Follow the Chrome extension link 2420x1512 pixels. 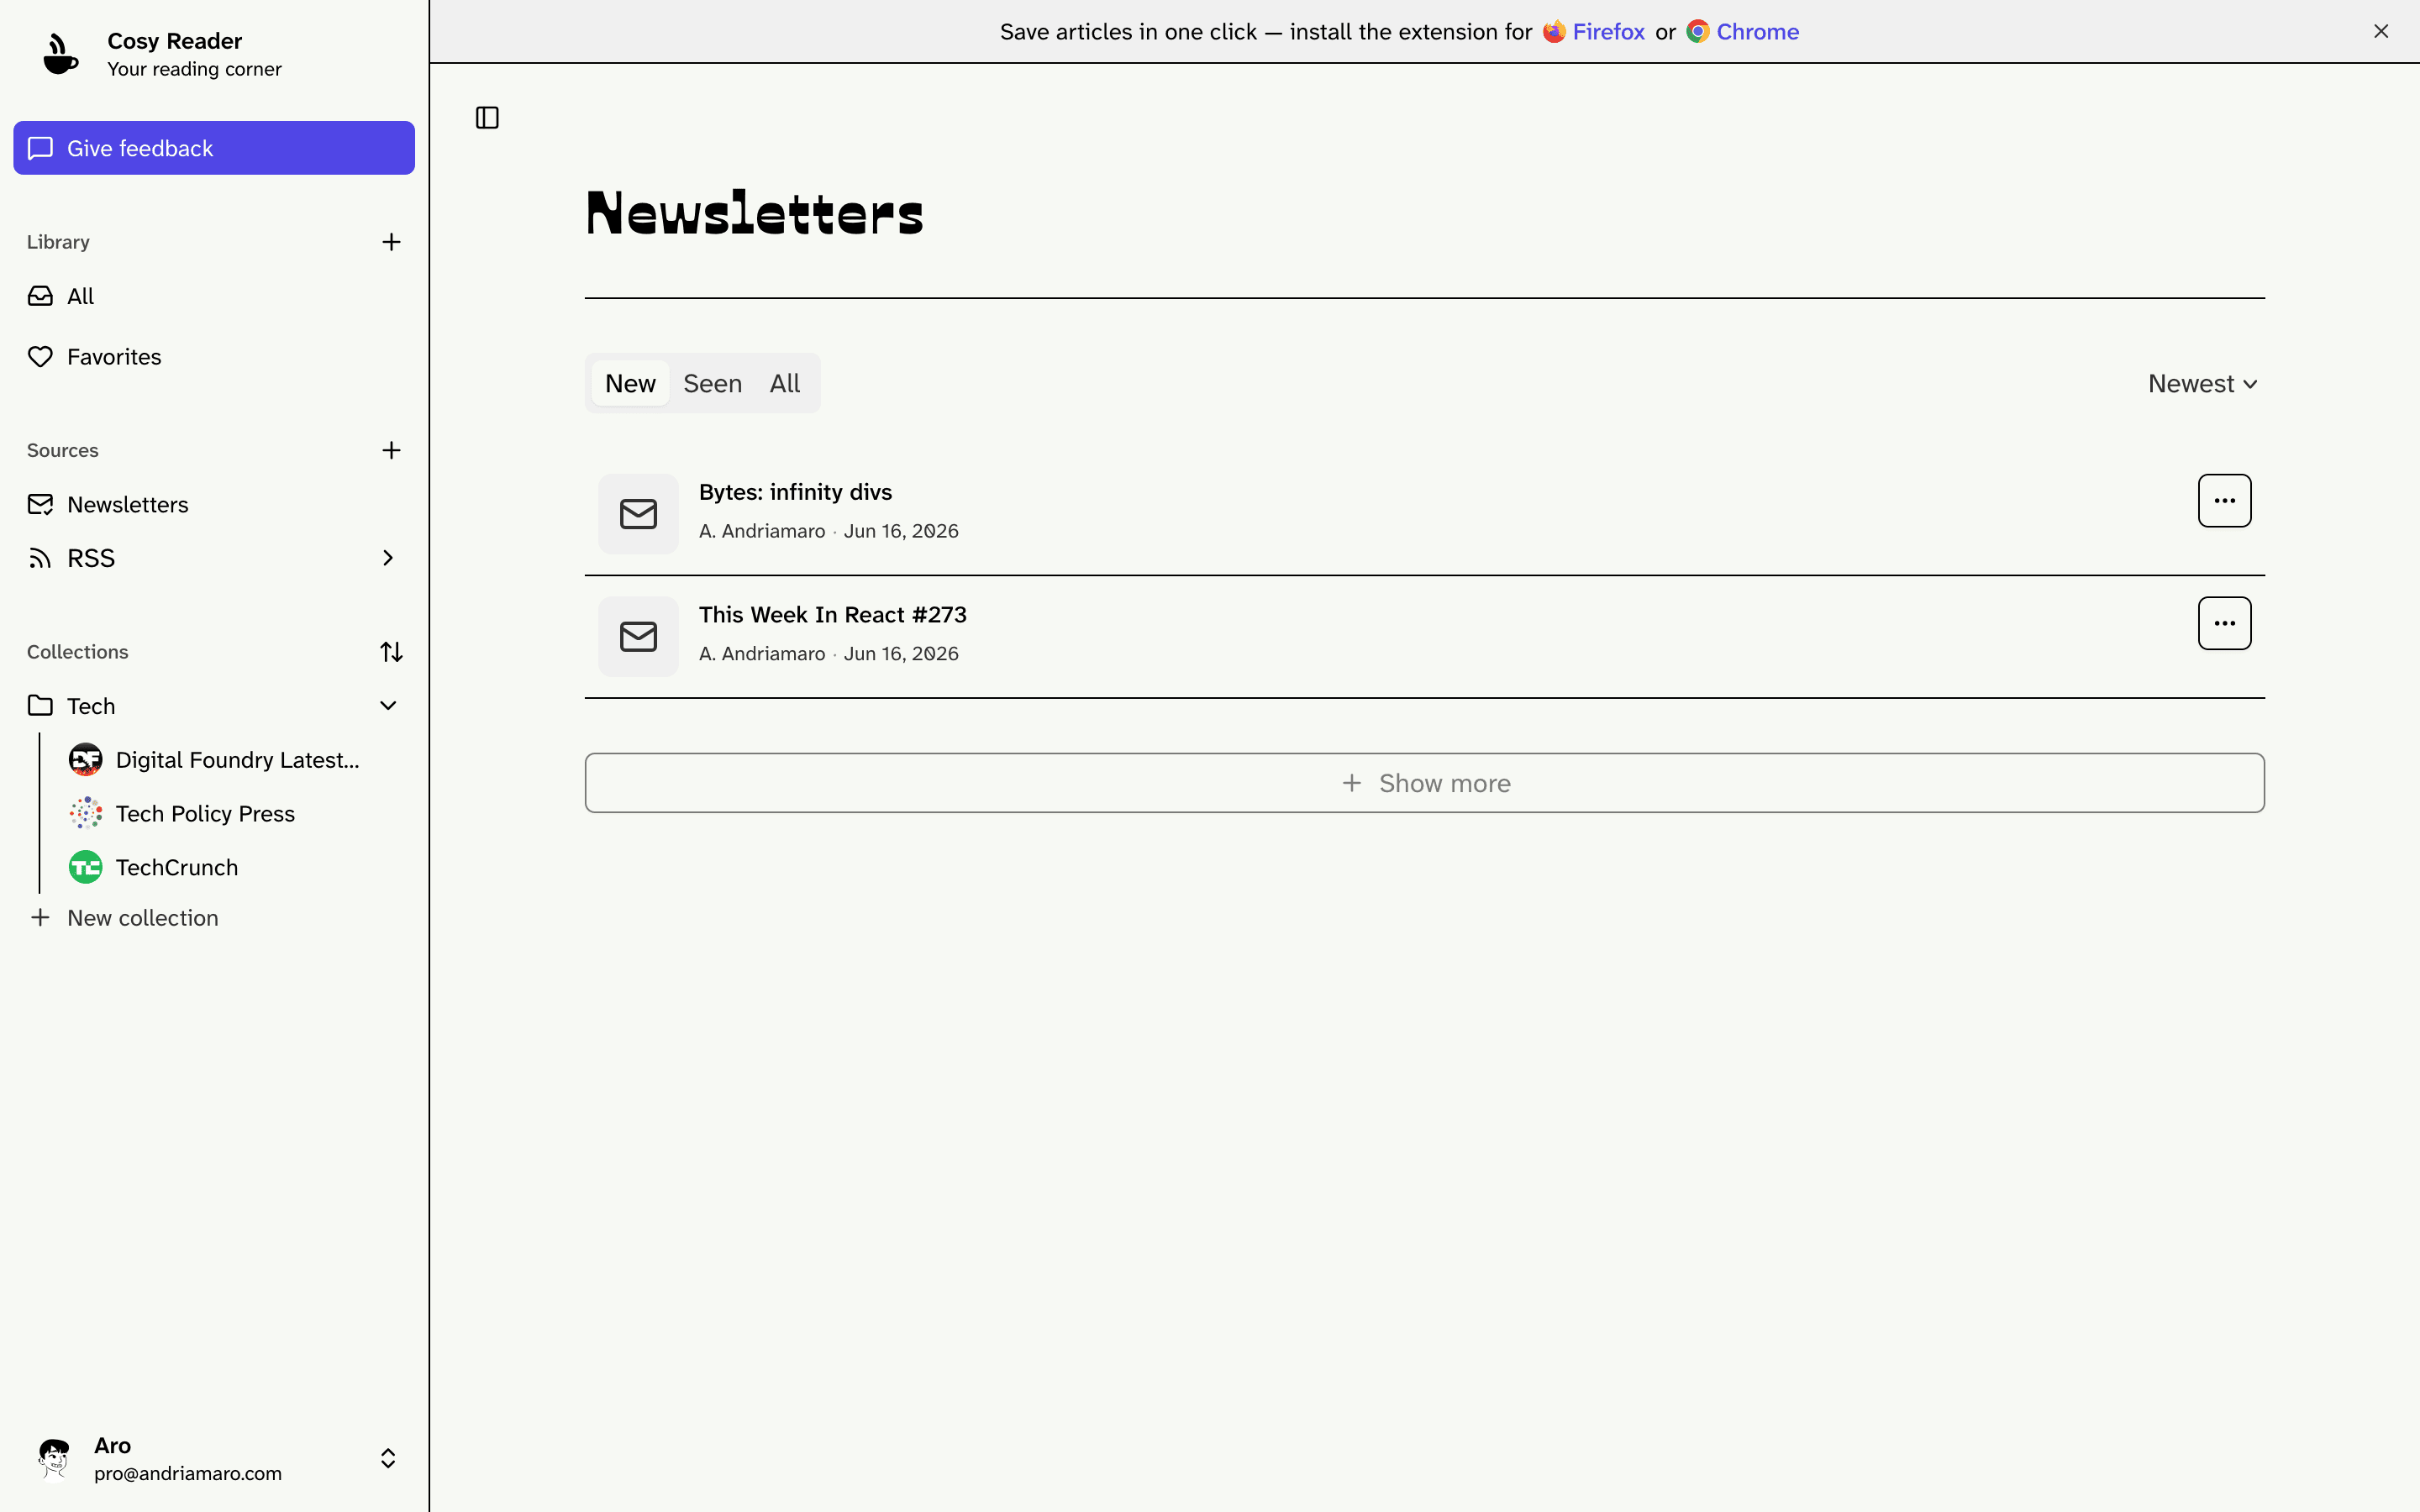(1757, 32)
